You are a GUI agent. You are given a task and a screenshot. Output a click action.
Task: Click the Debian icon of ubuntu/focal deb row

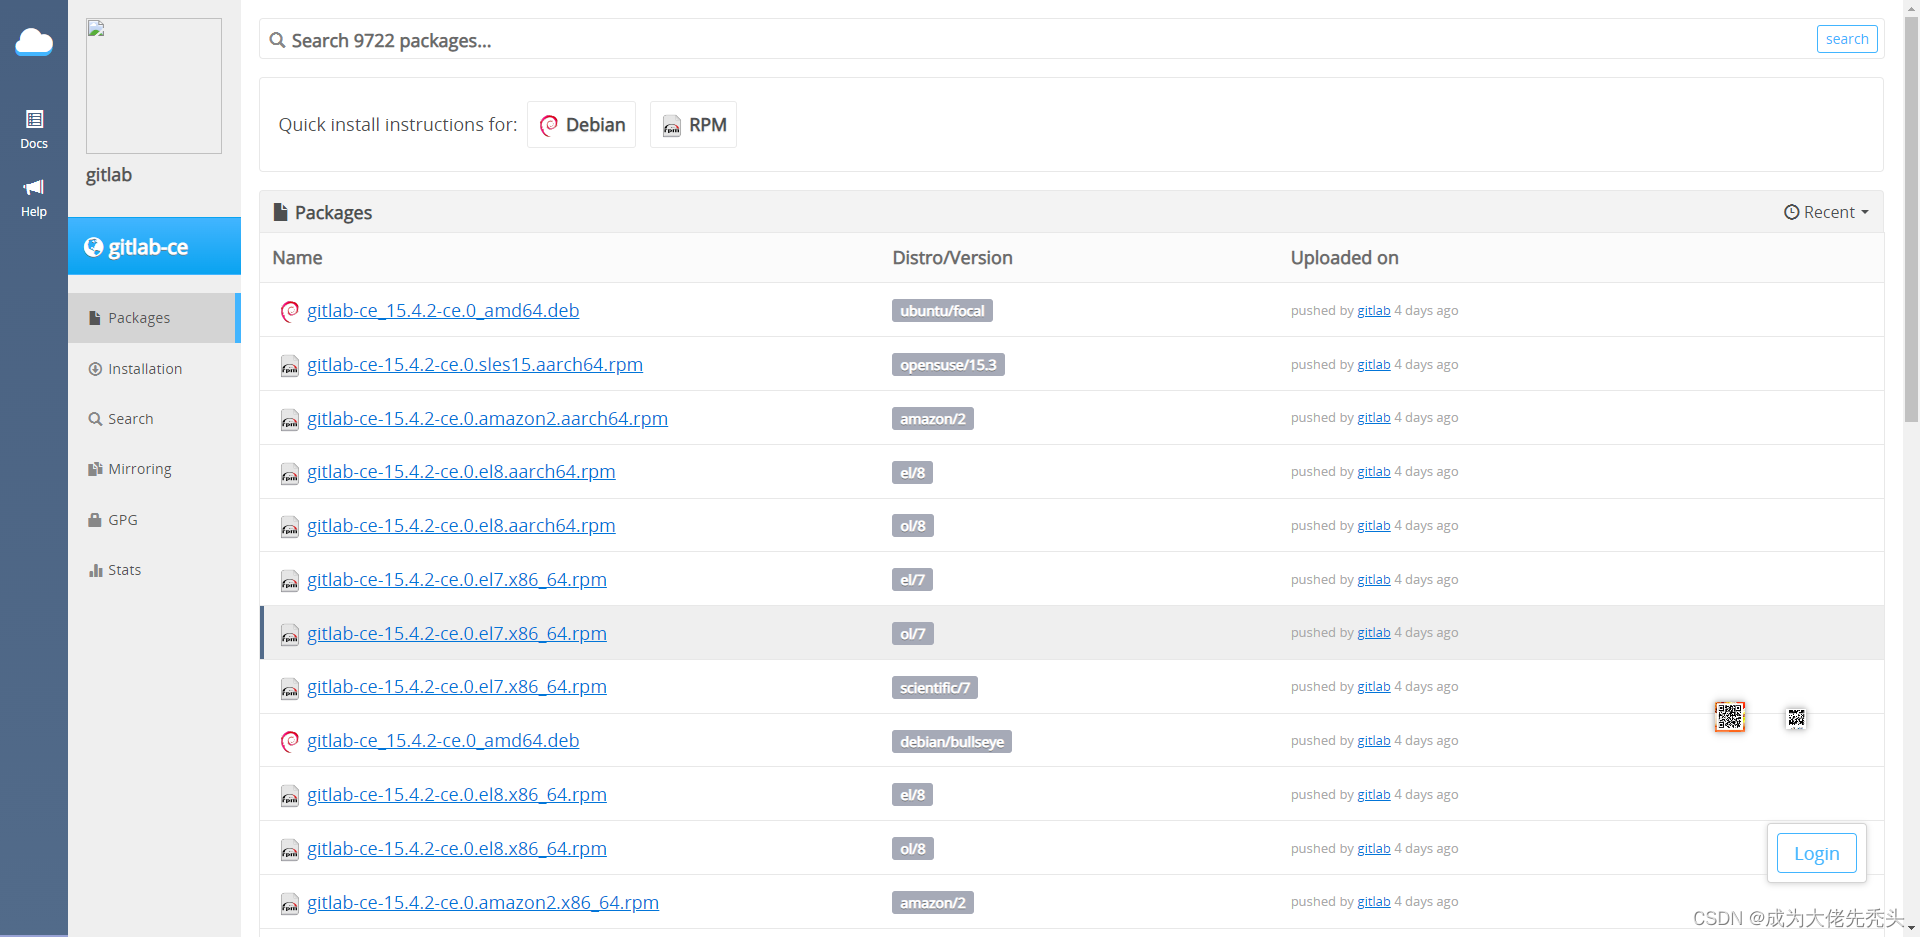tap(290, 311)
